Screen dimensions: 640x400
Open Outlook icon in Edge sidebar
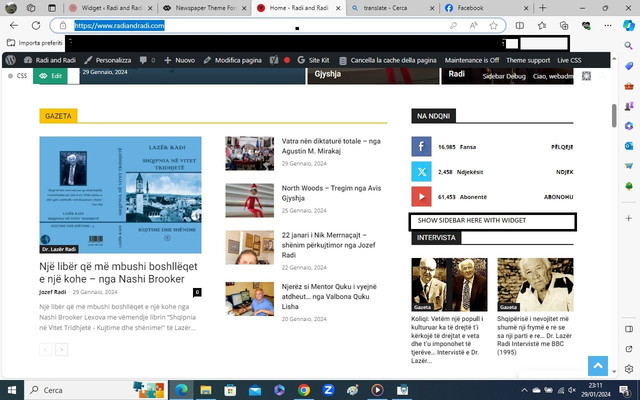pos(629,145)
